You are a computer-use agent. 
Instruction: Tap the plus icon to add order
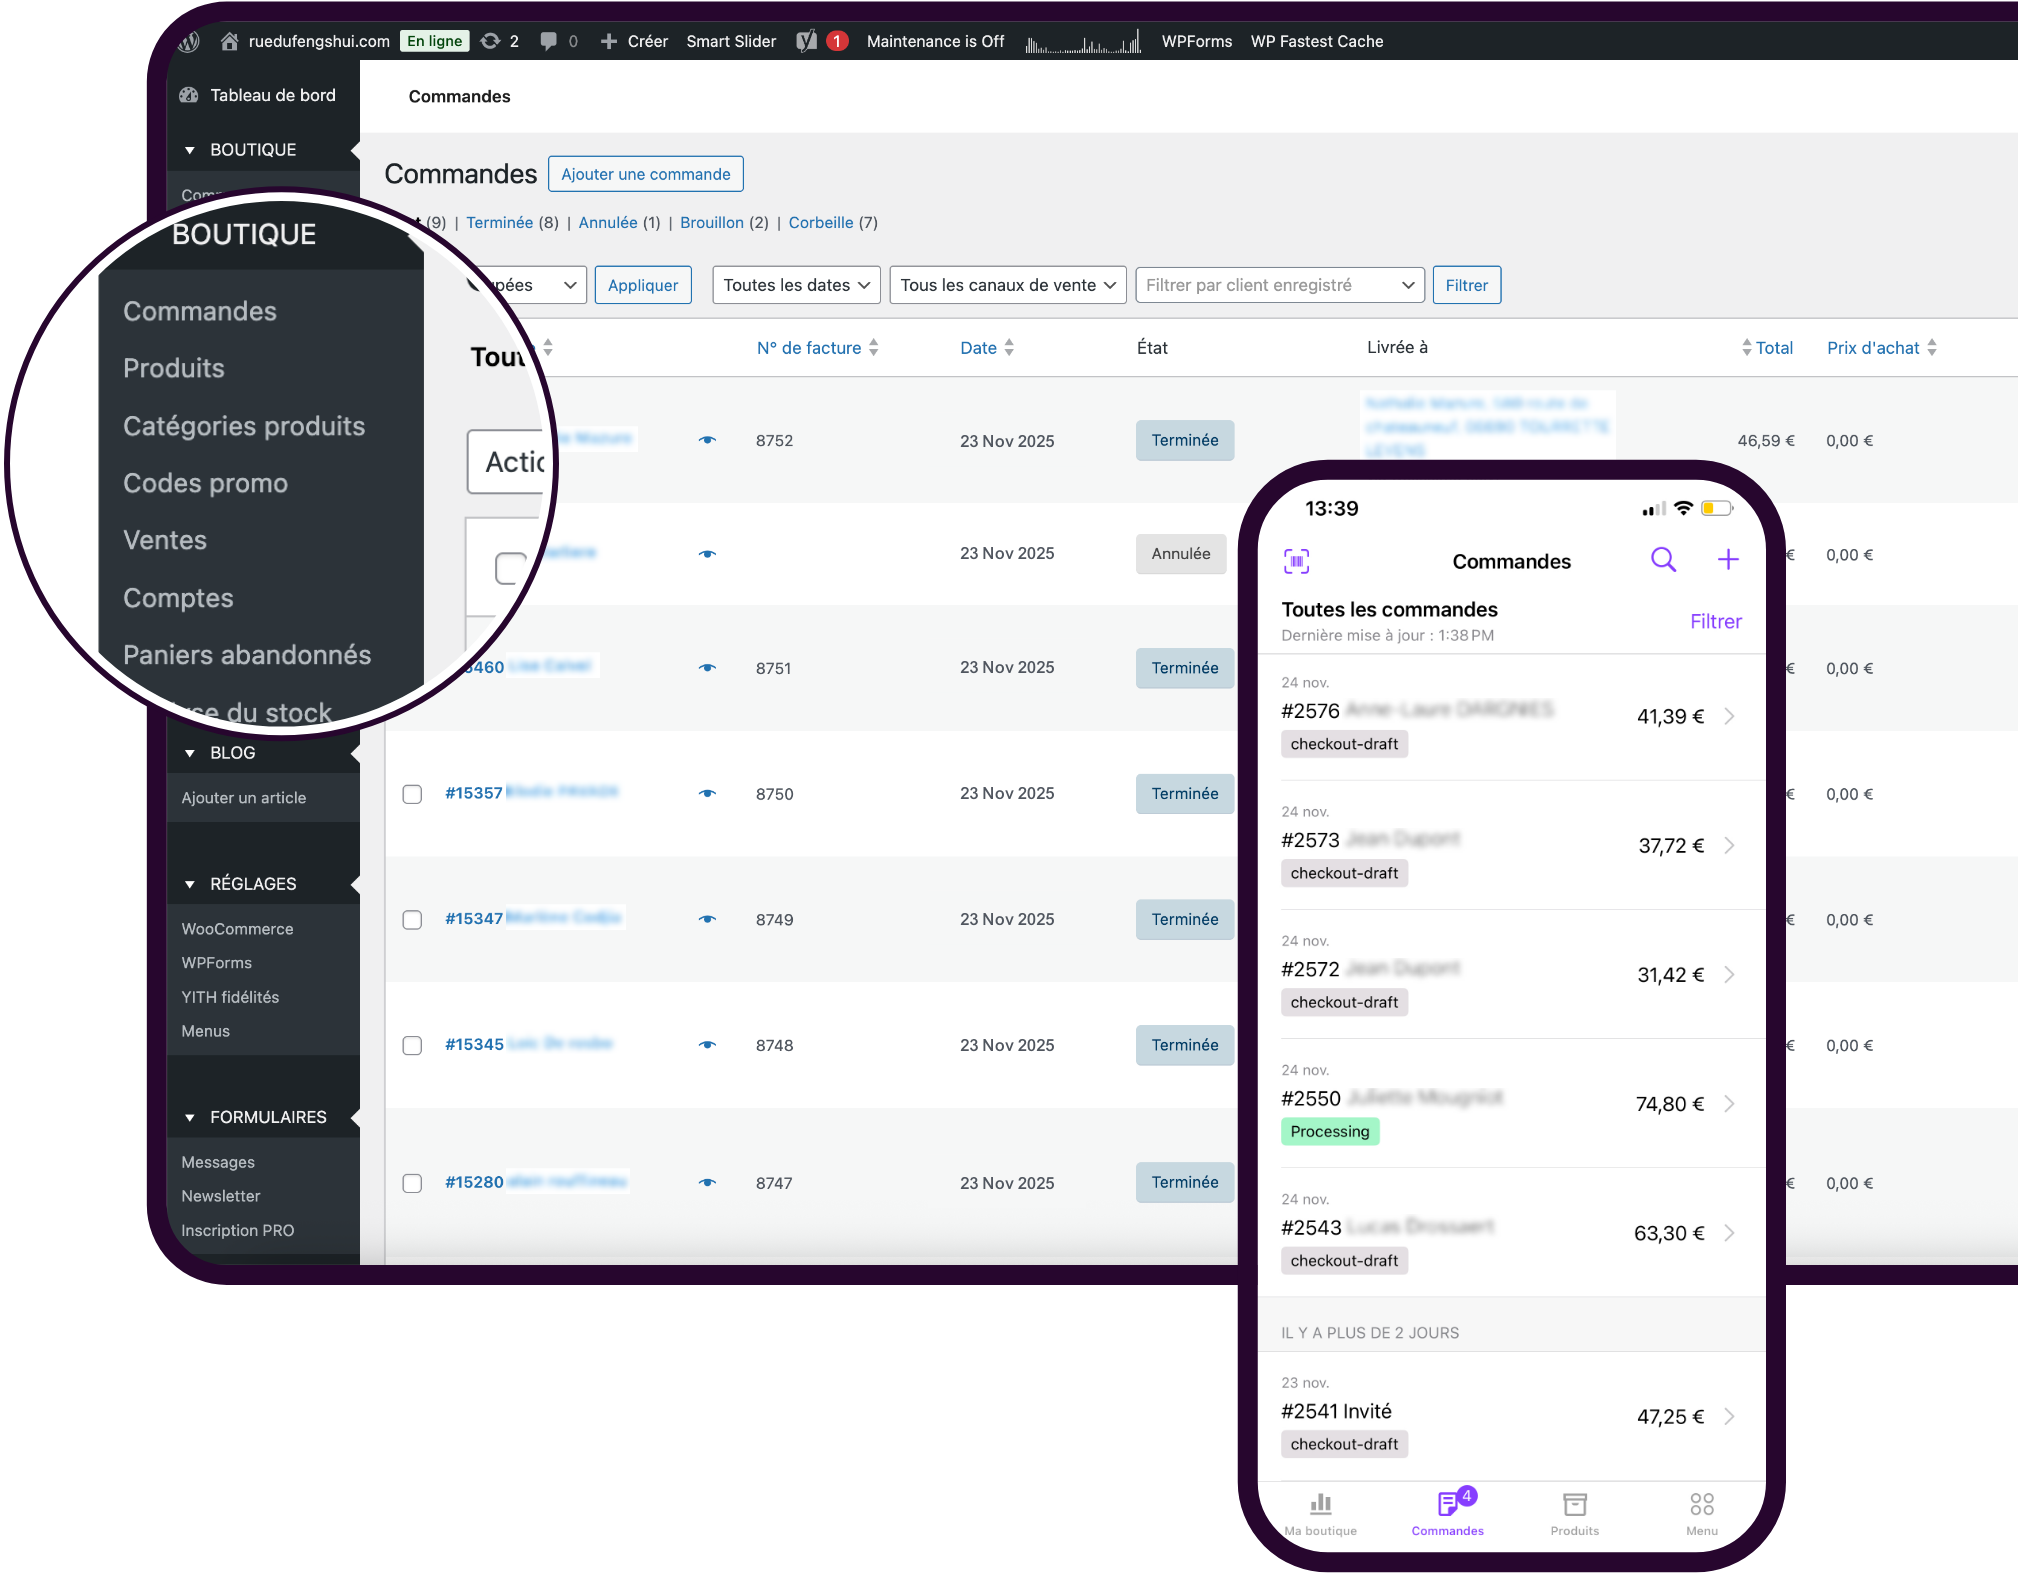click(1728, 560)
